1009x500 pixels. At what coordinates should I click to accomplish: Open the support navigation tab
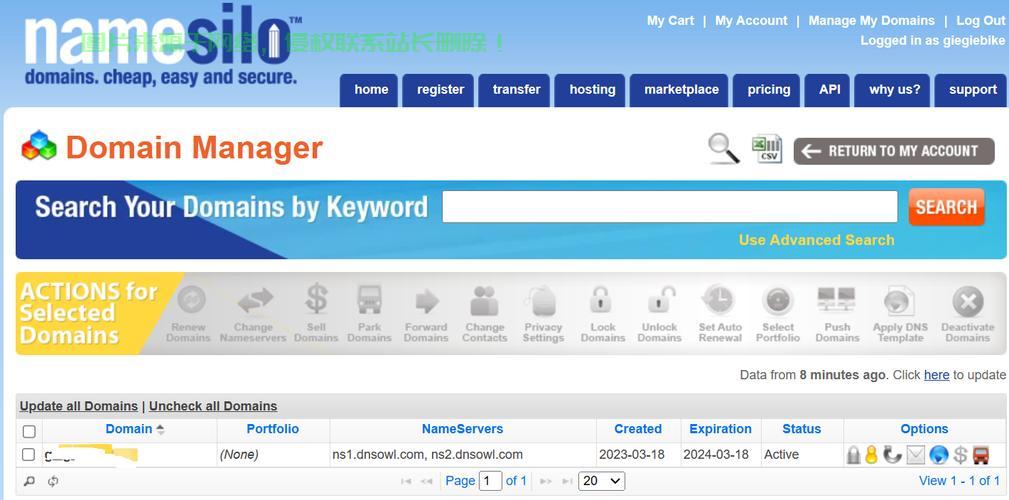click(x=972, y=90)
